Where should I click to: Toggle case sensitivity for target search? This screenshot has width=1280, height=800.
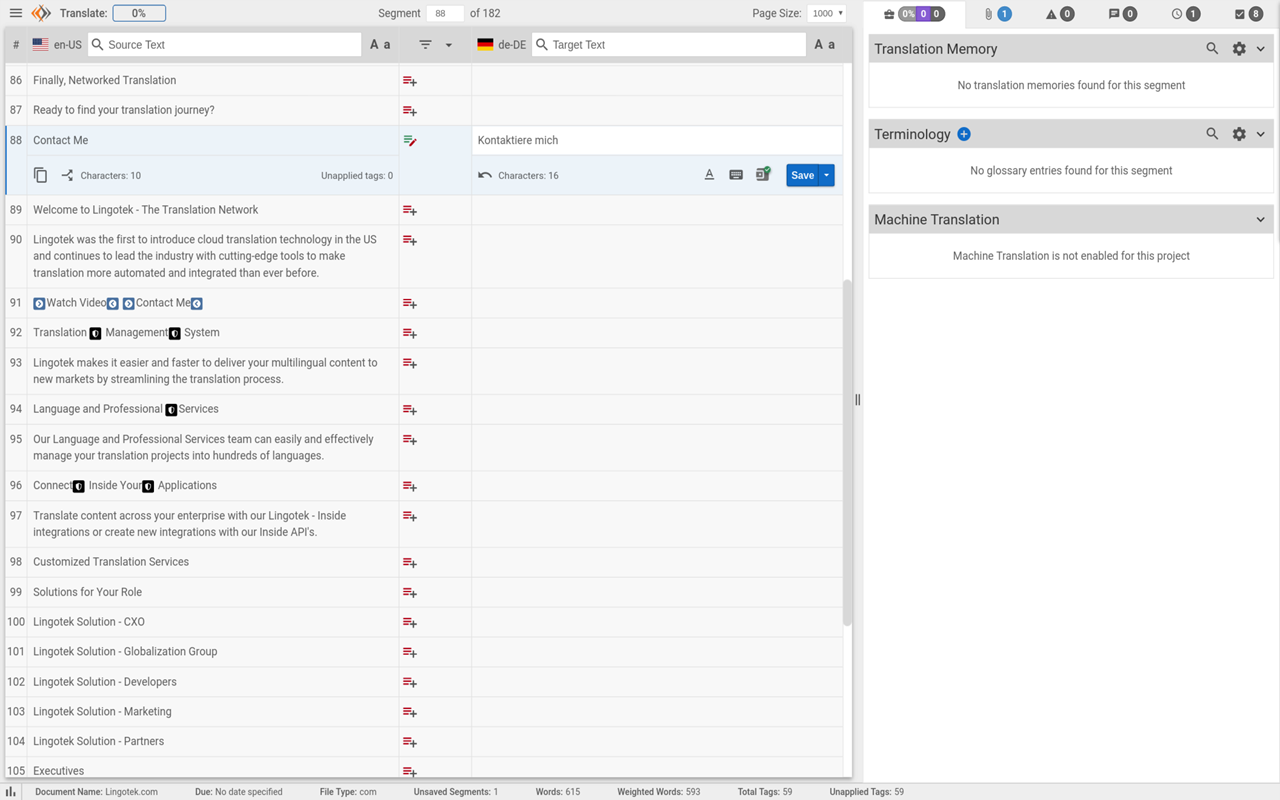[824, 45]
